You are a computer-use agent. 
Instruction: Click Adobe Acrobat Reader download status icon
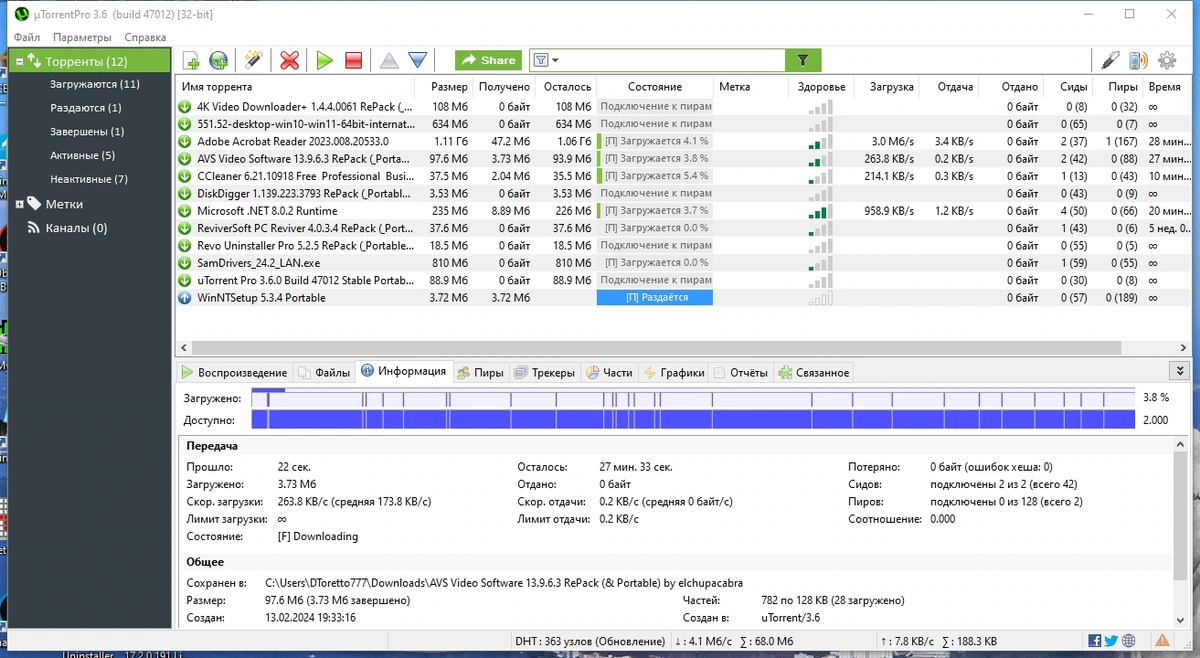pyautogui.click(x=185, y=141)
